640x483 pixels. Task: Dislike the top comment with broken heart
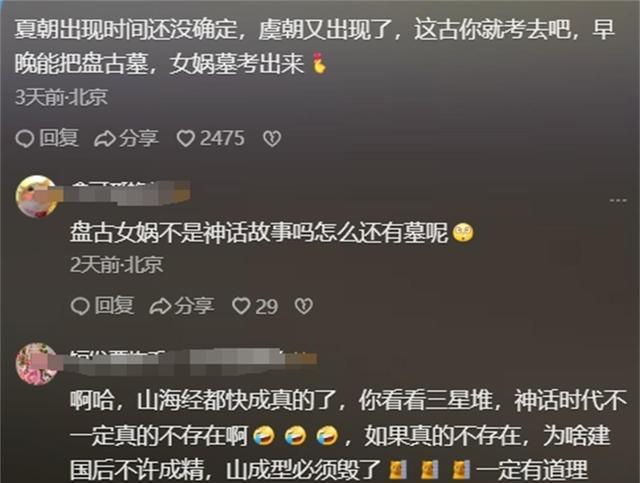click(272, 139)
